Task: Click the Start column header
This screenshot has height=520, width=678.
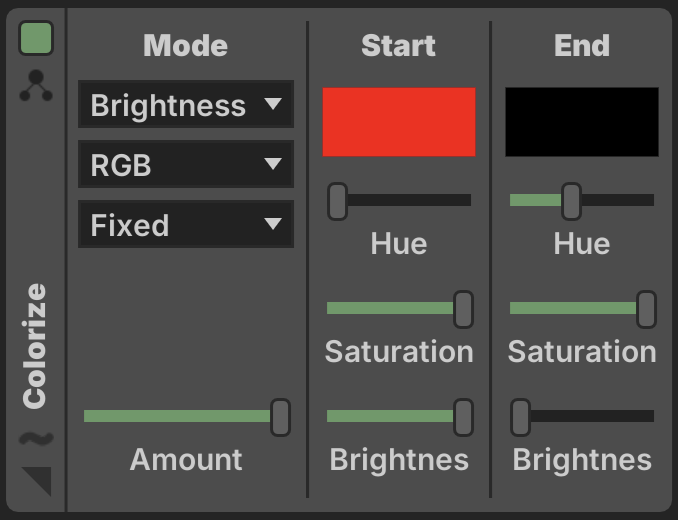Action: point(399,45)
